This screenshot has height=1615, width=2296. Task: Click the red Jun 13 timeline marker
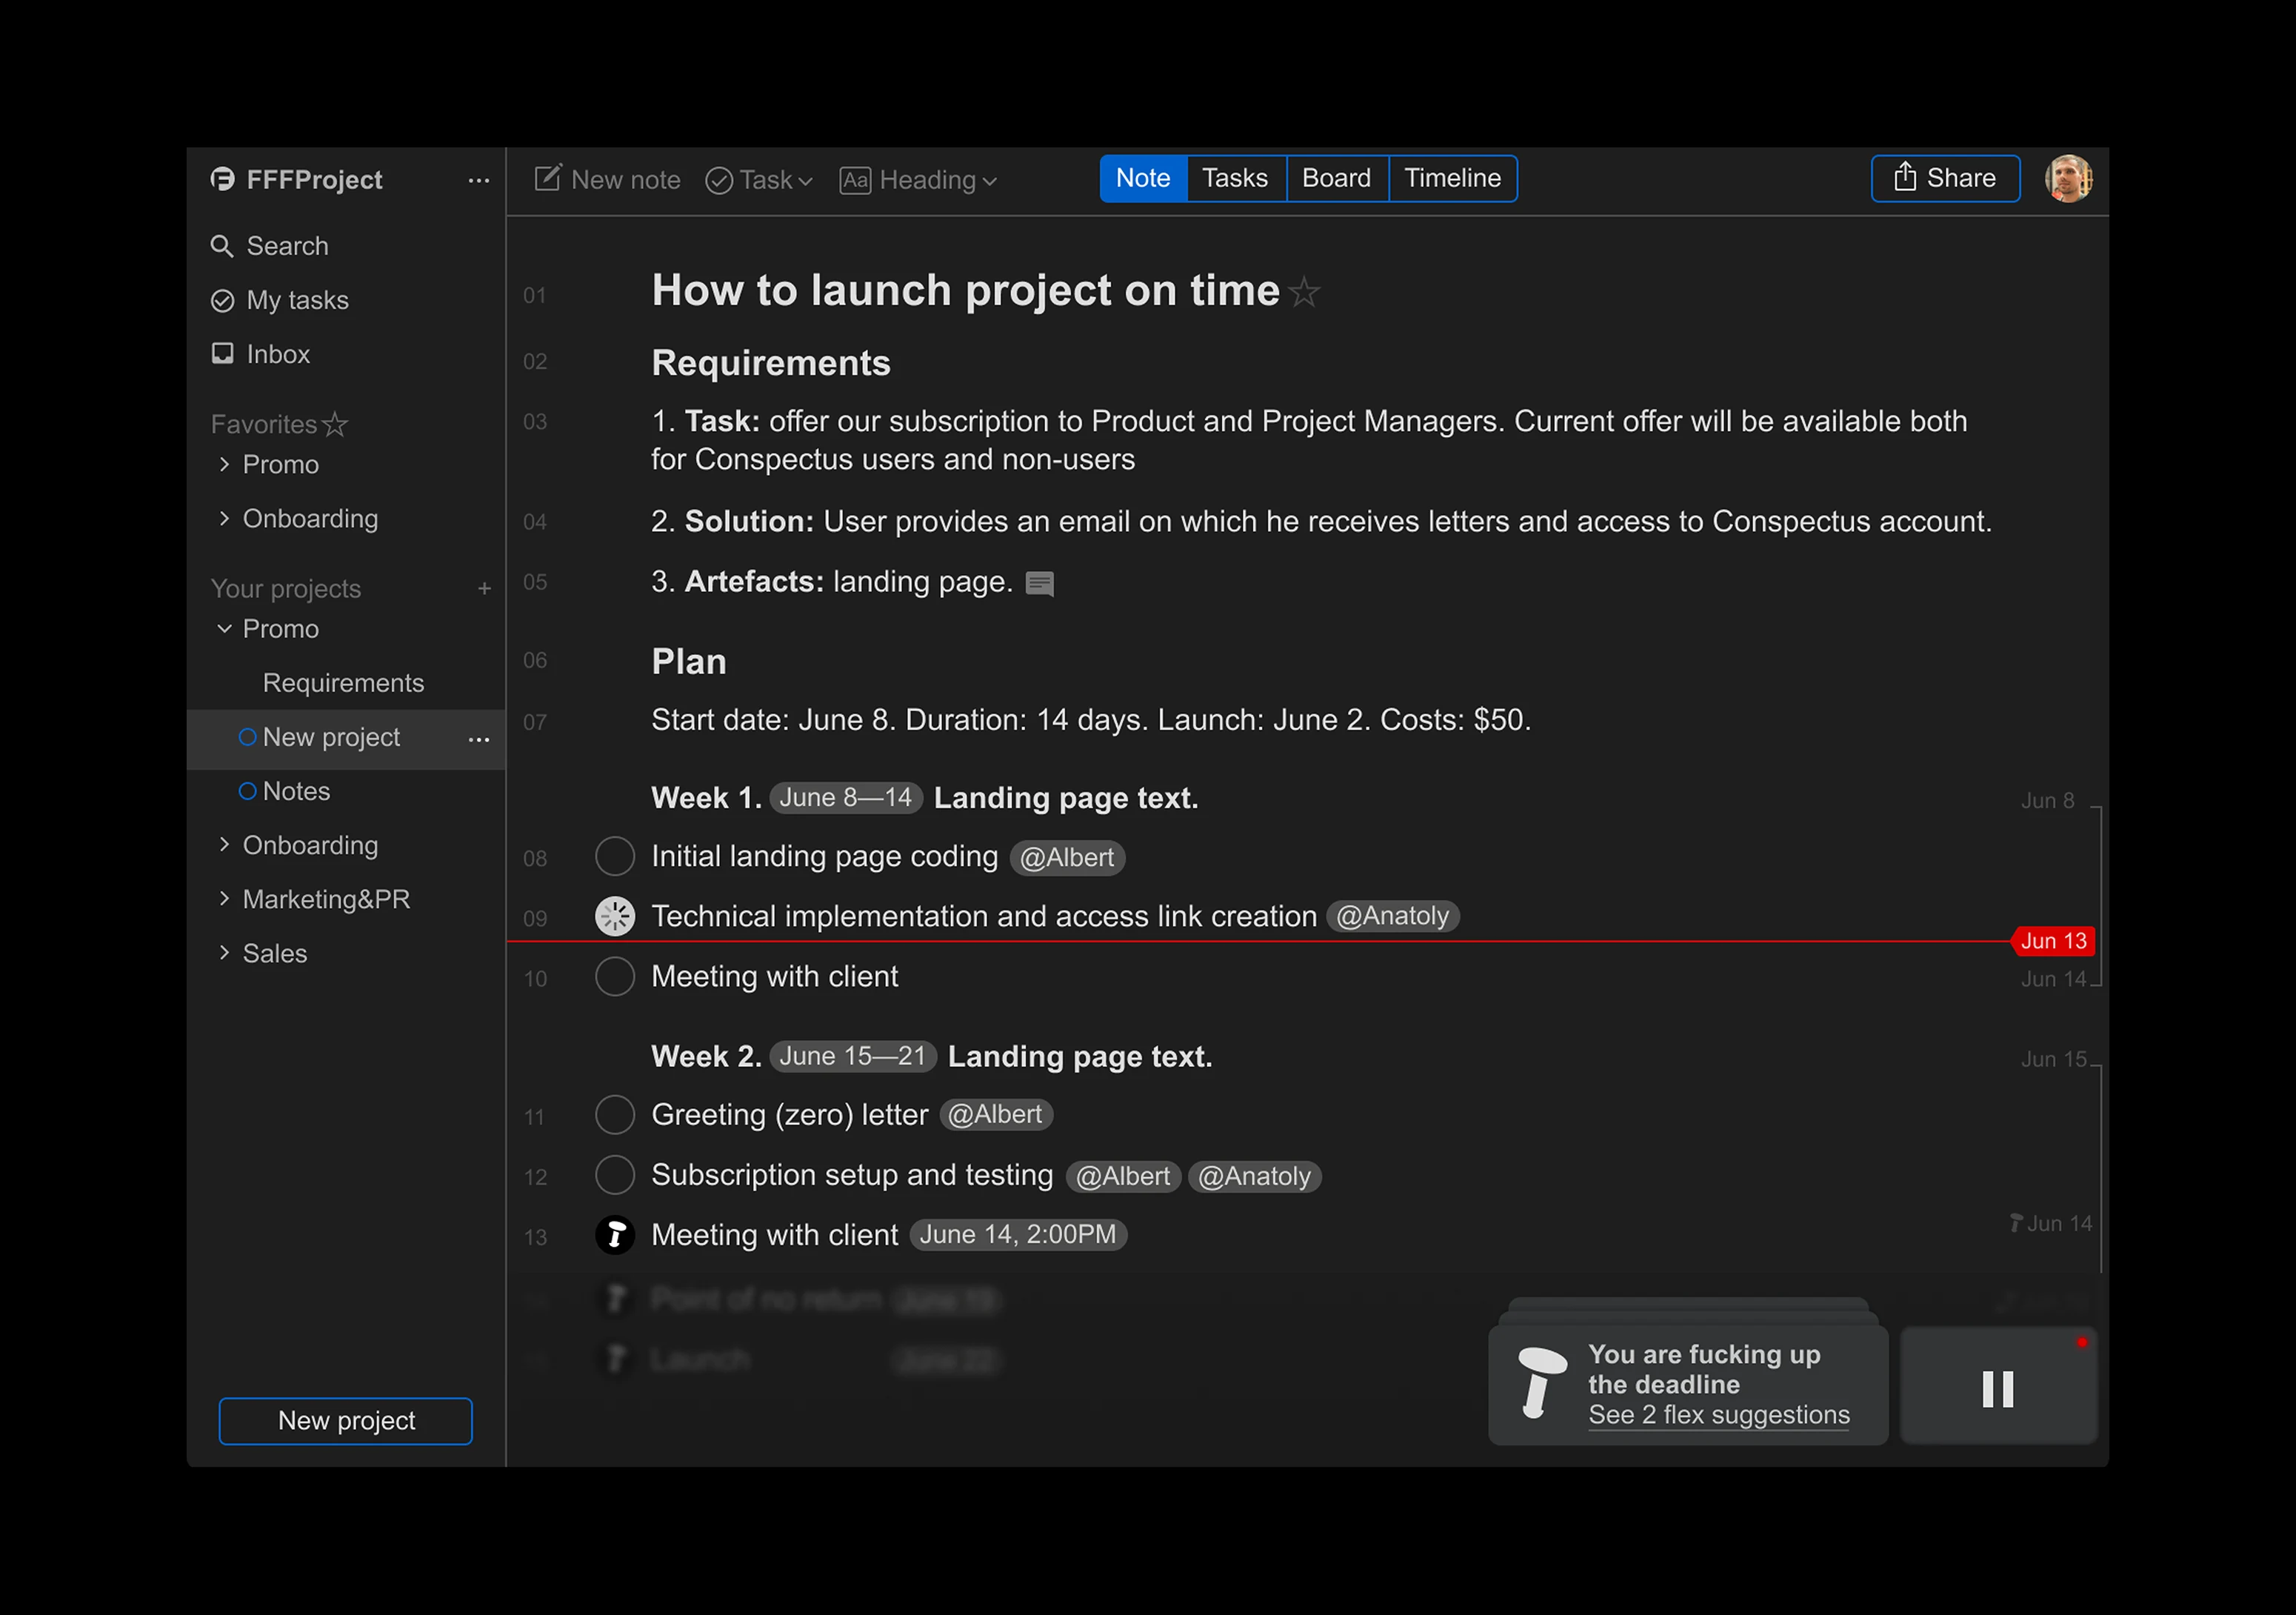coord(2052,941)
